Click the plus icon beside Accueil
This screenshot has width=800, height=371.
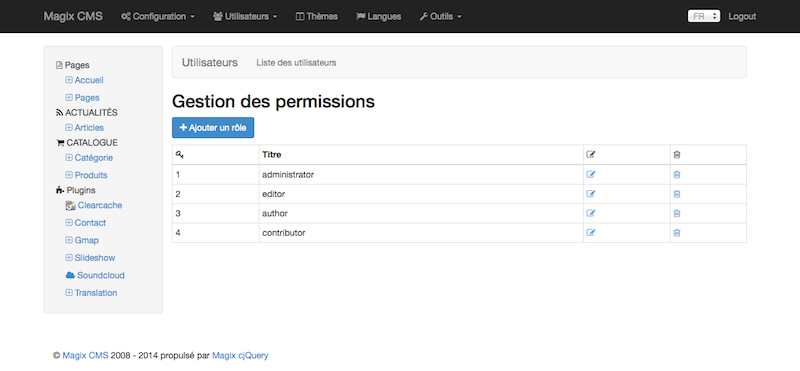69,80
